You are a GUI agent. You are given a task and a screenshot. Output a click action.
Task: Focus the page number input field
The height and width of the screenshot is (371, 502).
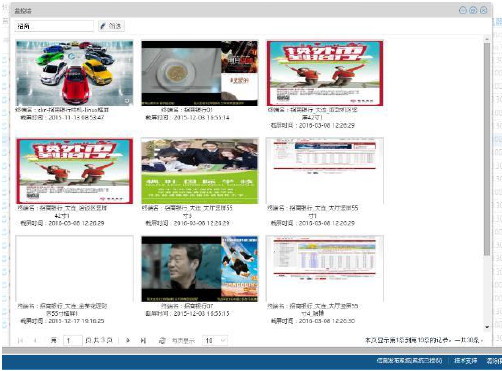coord(73,340)
